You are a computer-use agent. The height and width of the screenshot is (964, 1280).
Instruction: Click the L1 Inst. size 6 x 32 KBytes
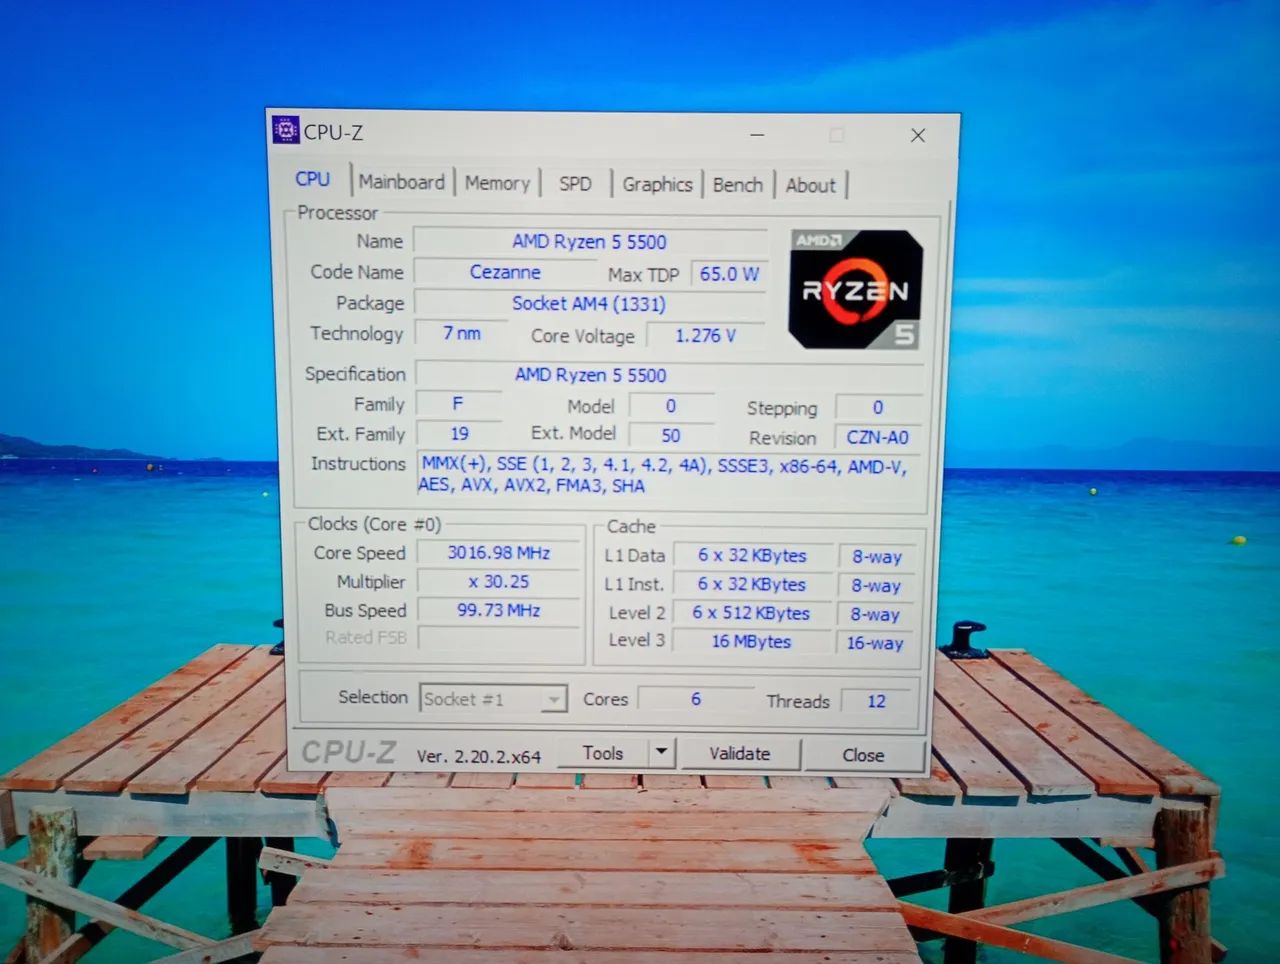[752, 585]
